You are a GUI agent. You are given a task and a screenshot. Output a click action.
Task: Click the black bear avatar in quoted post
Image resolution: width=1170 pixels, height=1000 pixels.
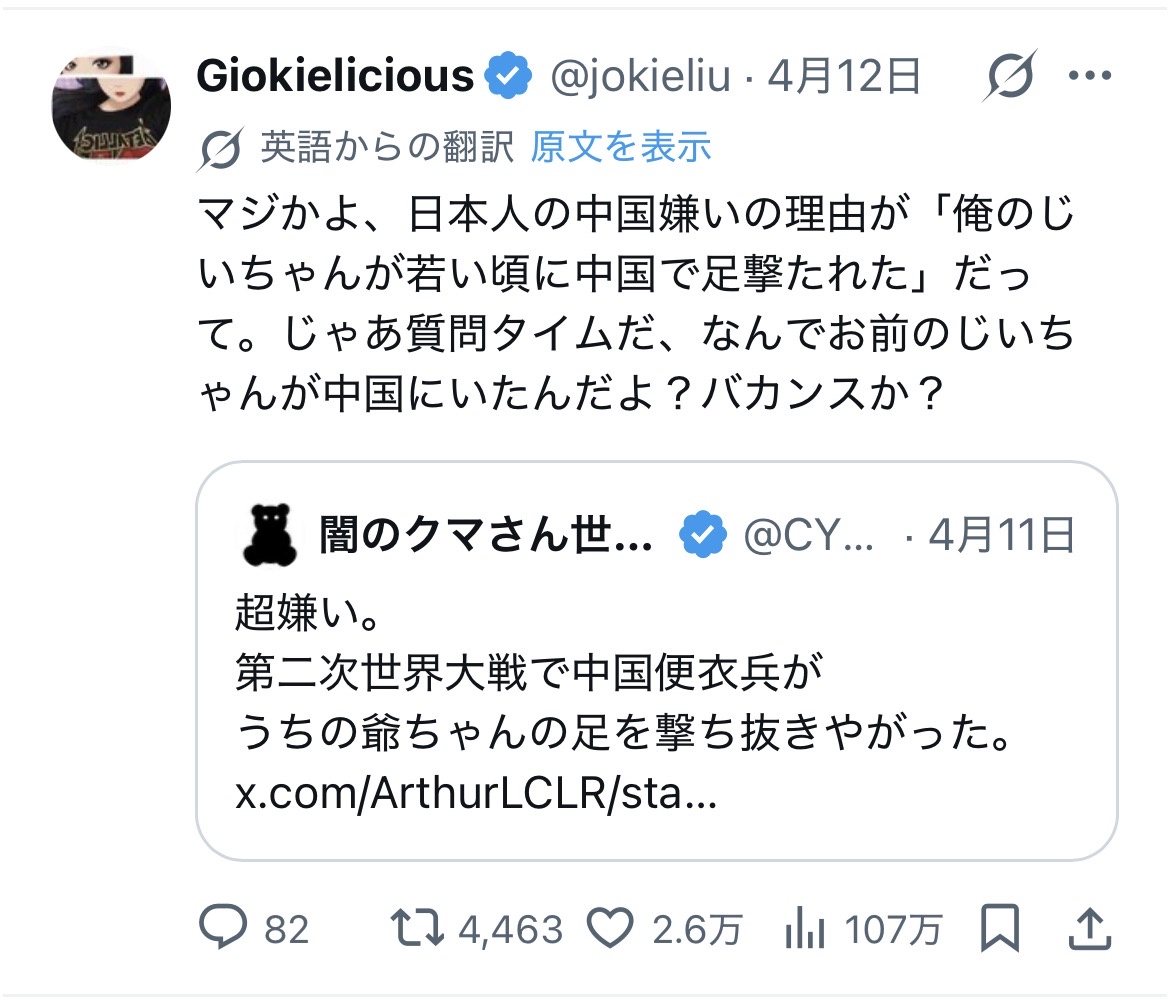[269, 535]
